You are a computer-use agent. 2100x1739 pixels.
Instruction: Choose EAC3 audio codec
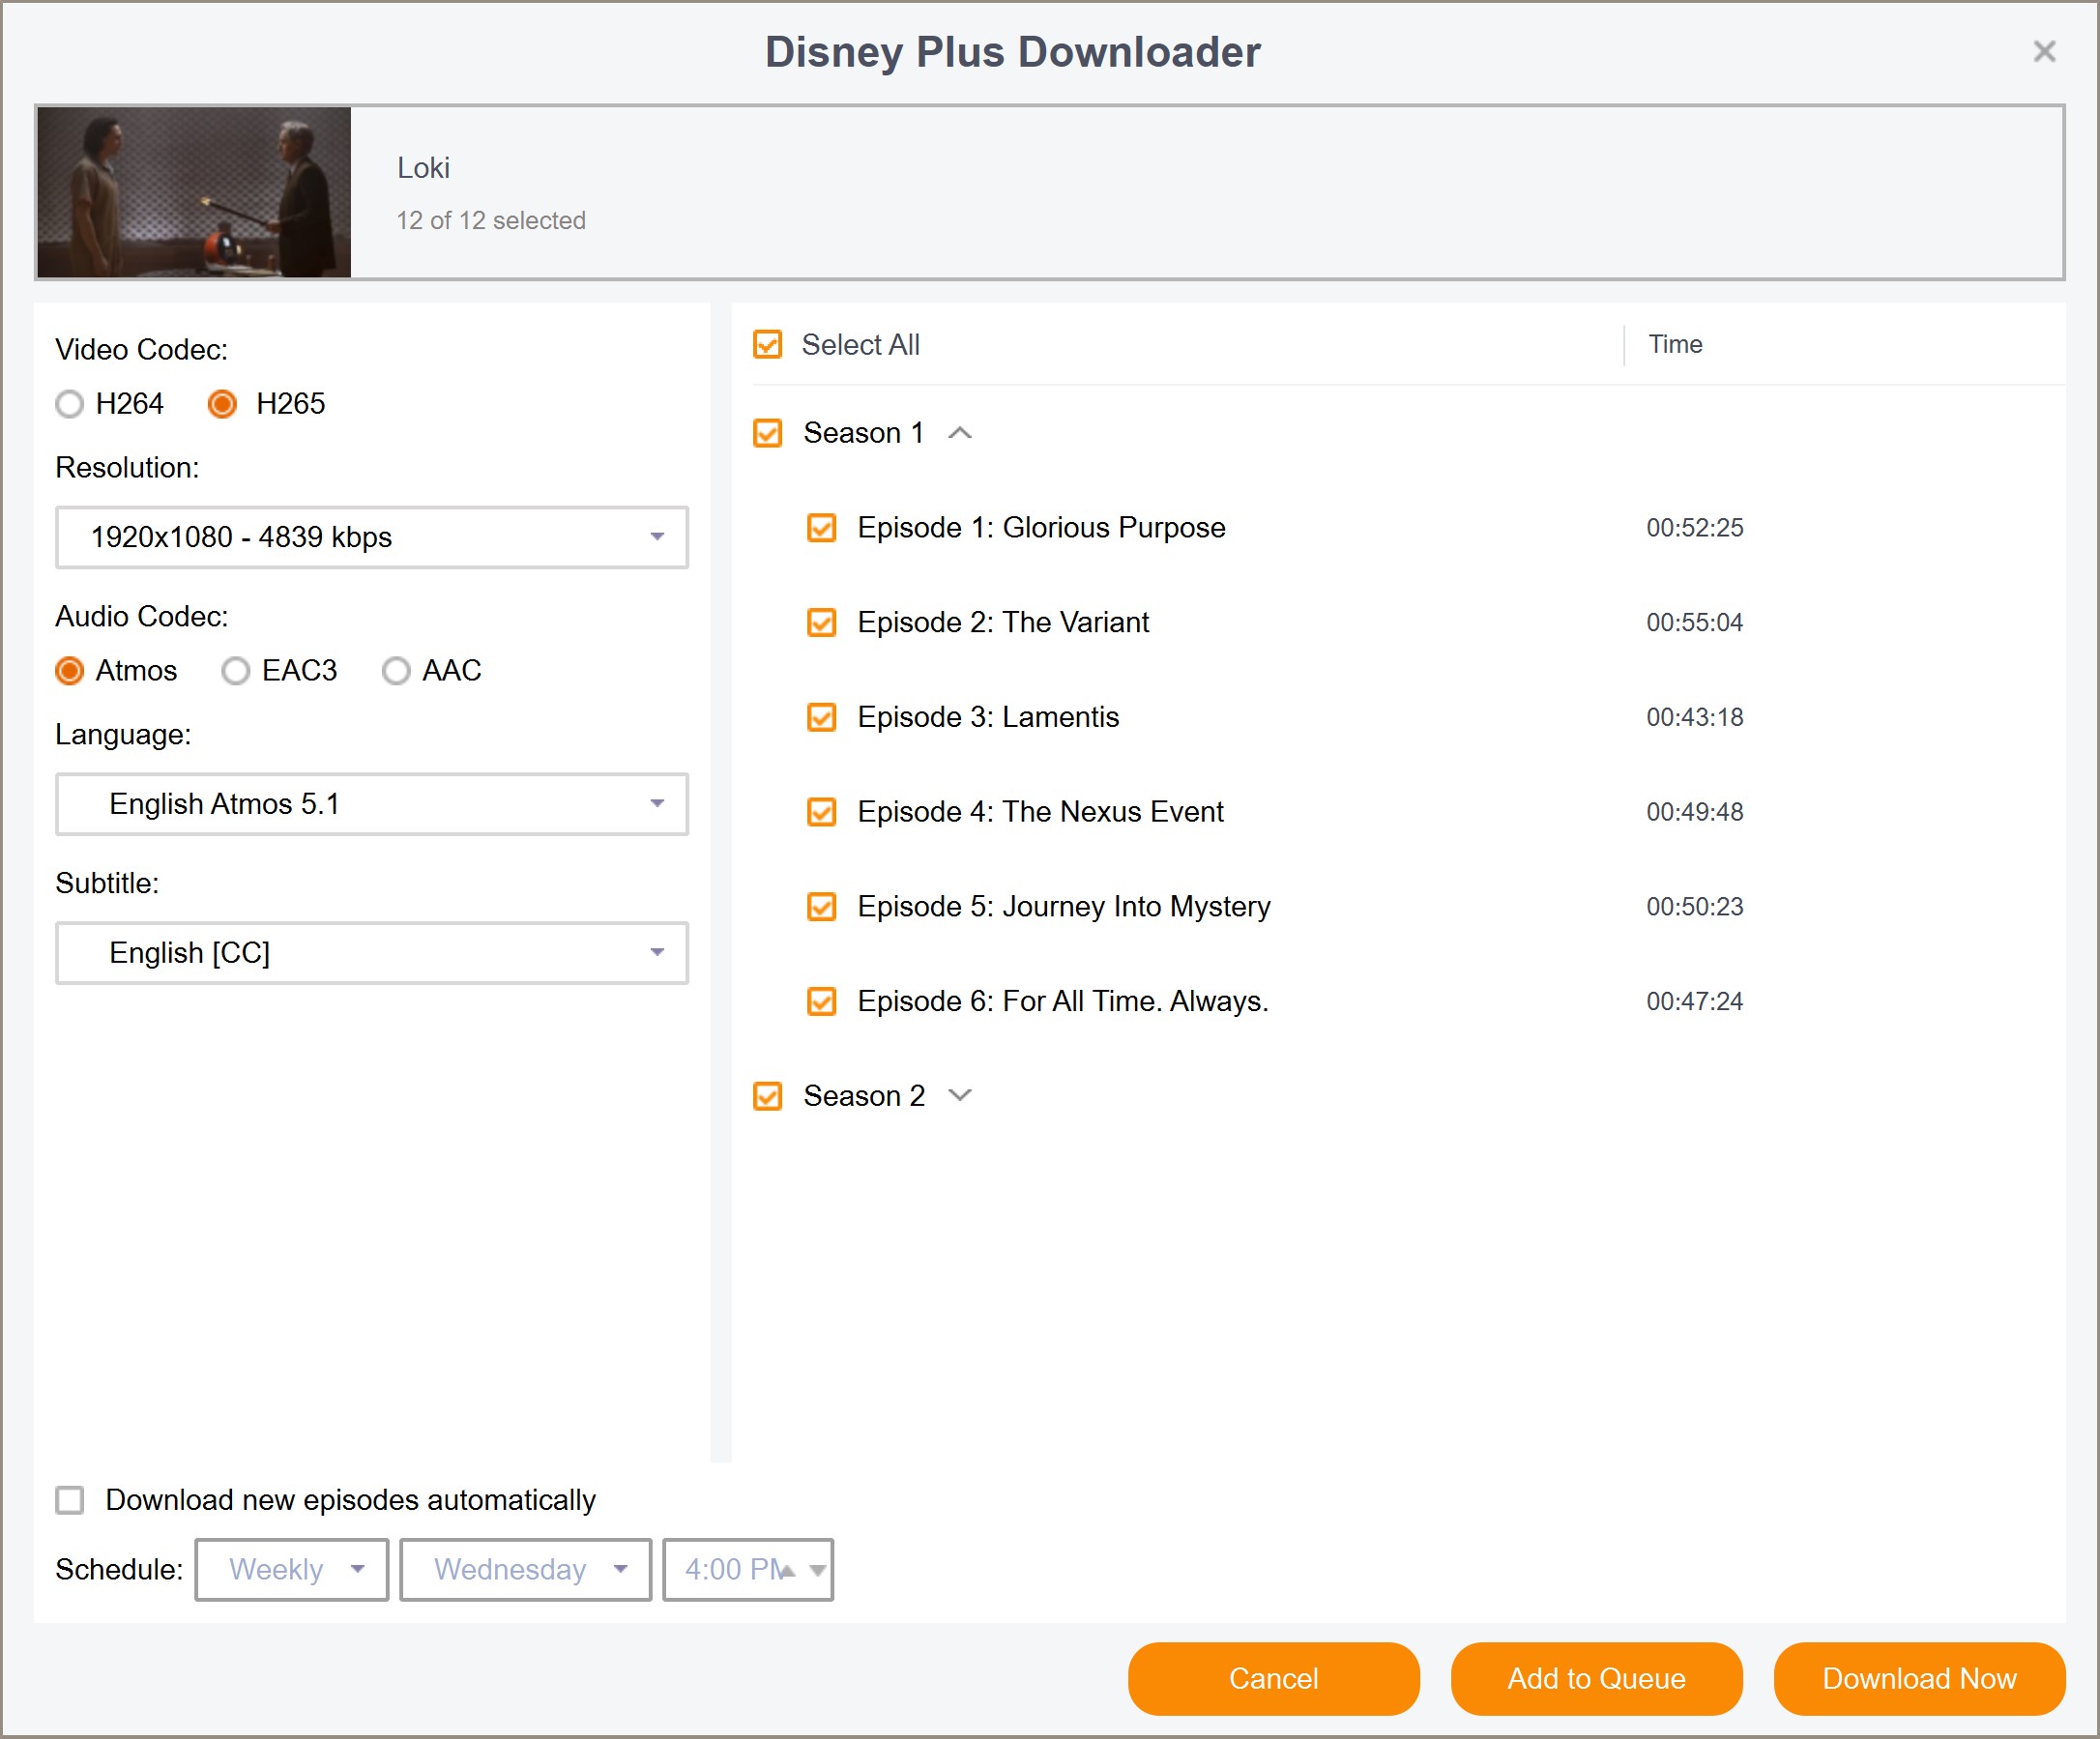(x=235, y=670)
